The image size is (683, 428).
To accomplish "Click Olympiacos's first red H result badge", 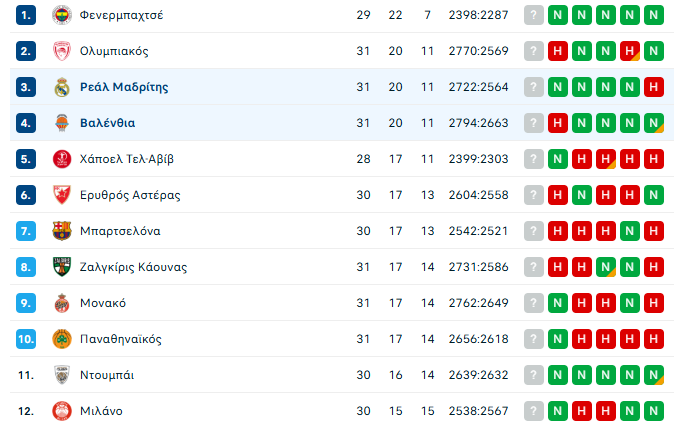I will (558, 51).
